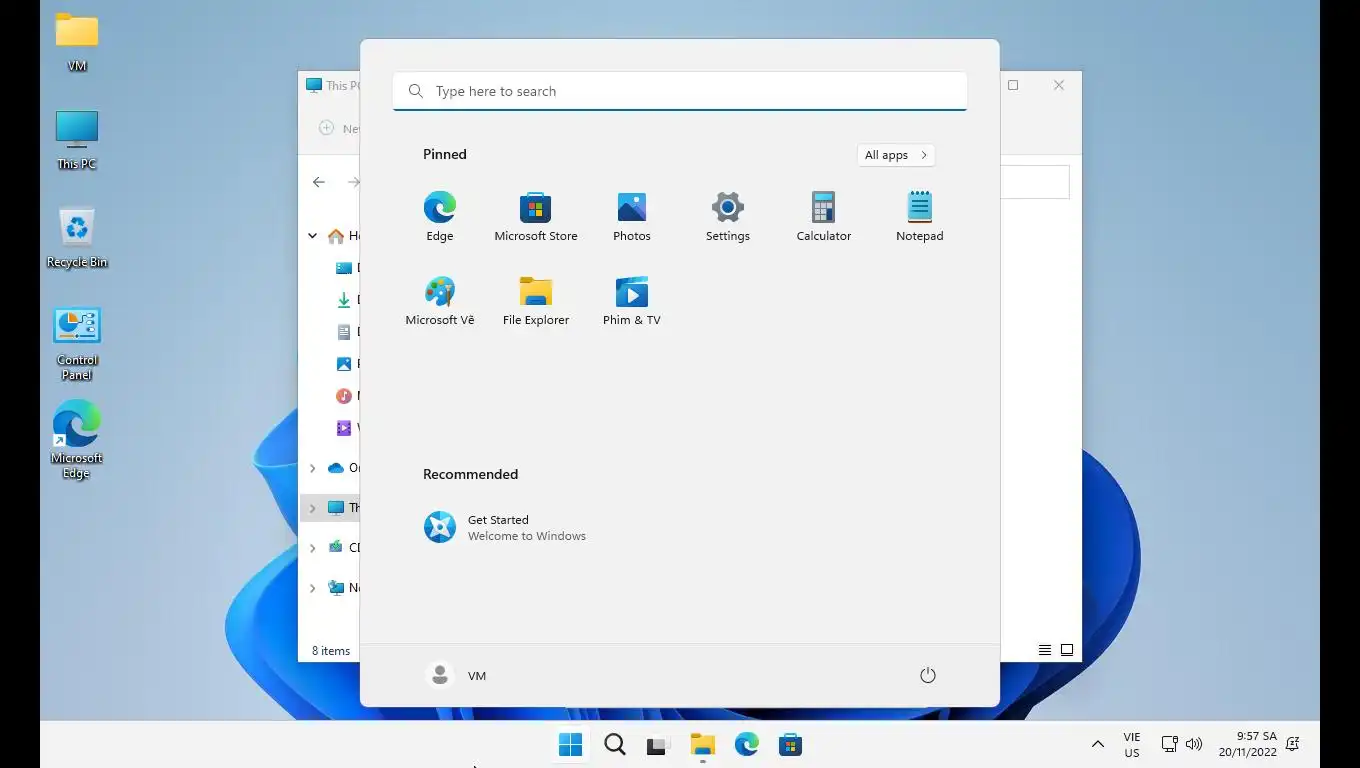This screenshot has width=1360, height=768.
Task: Maximize the File Explorer window
Action: point(1013,85)
